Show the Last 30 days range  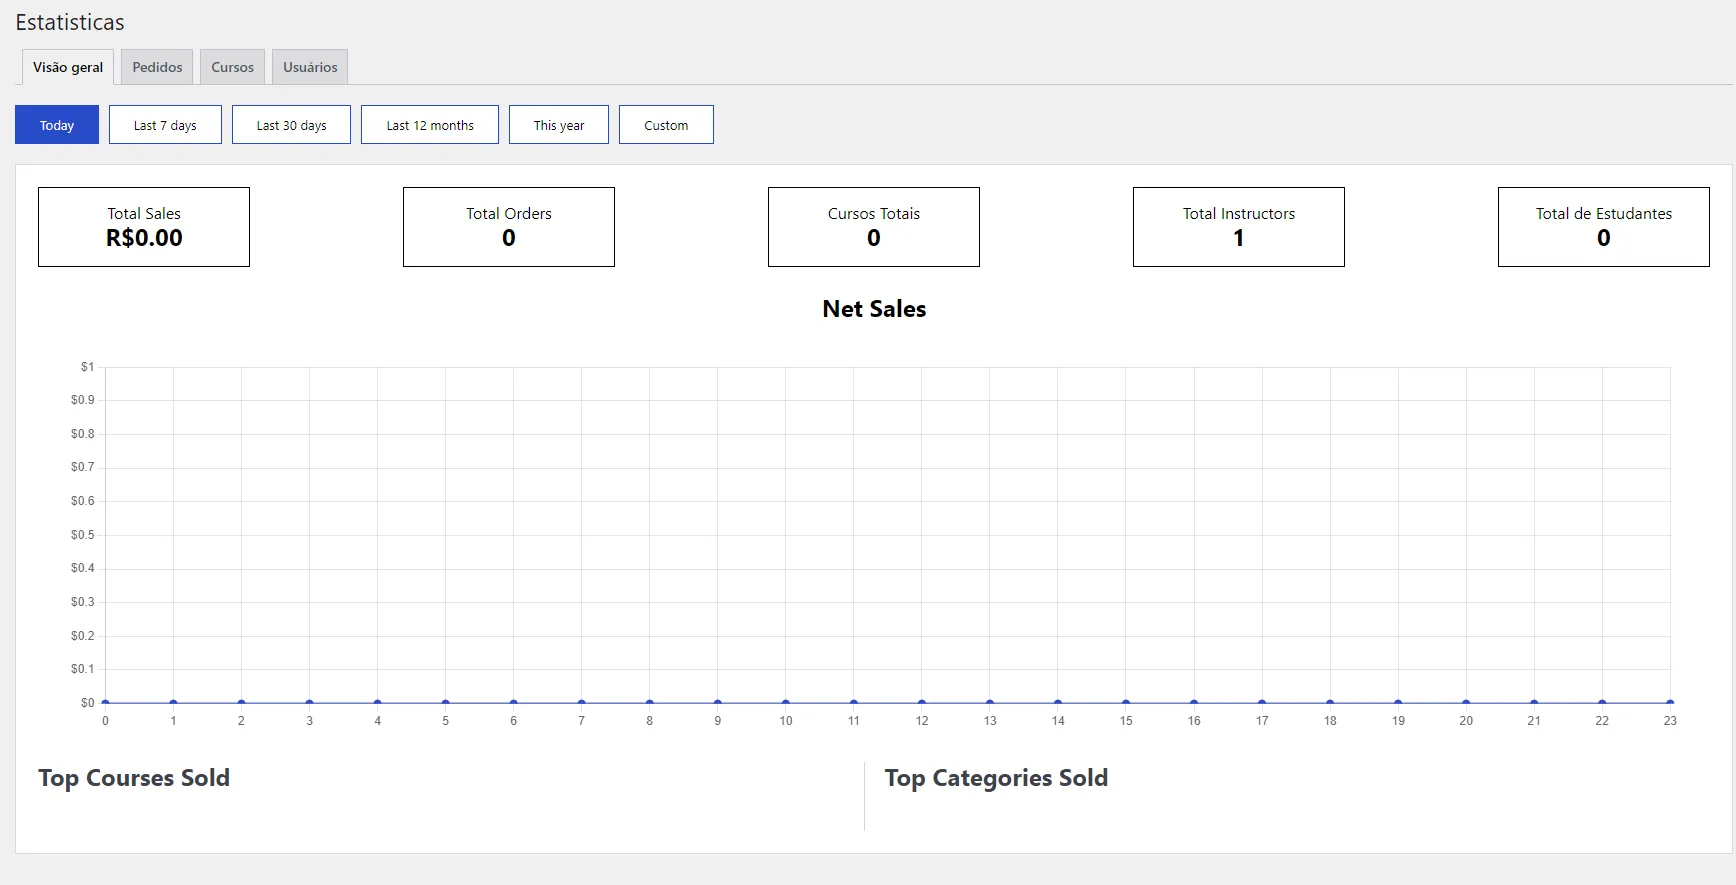pyautogui.click(x=291, y=125)
